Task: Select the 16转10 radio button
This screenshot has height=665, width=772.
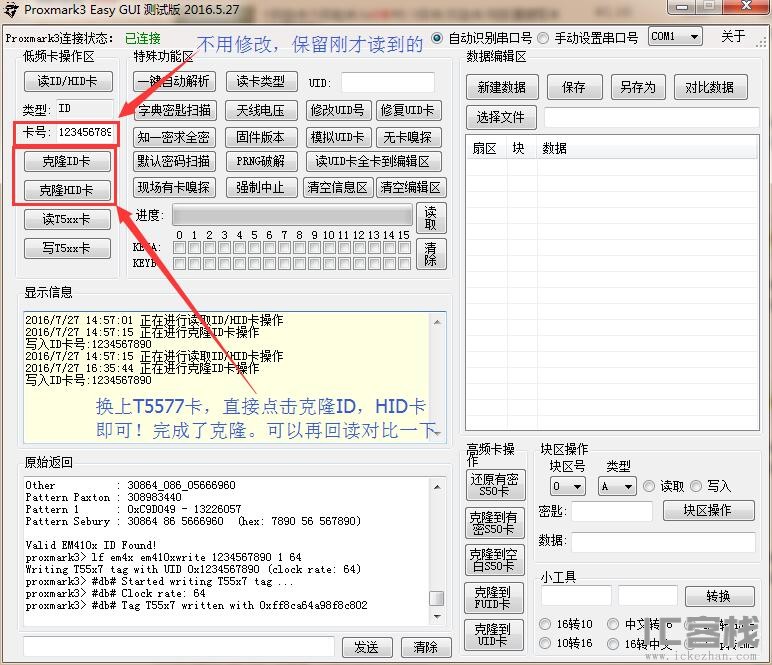Action: [545, 624]
